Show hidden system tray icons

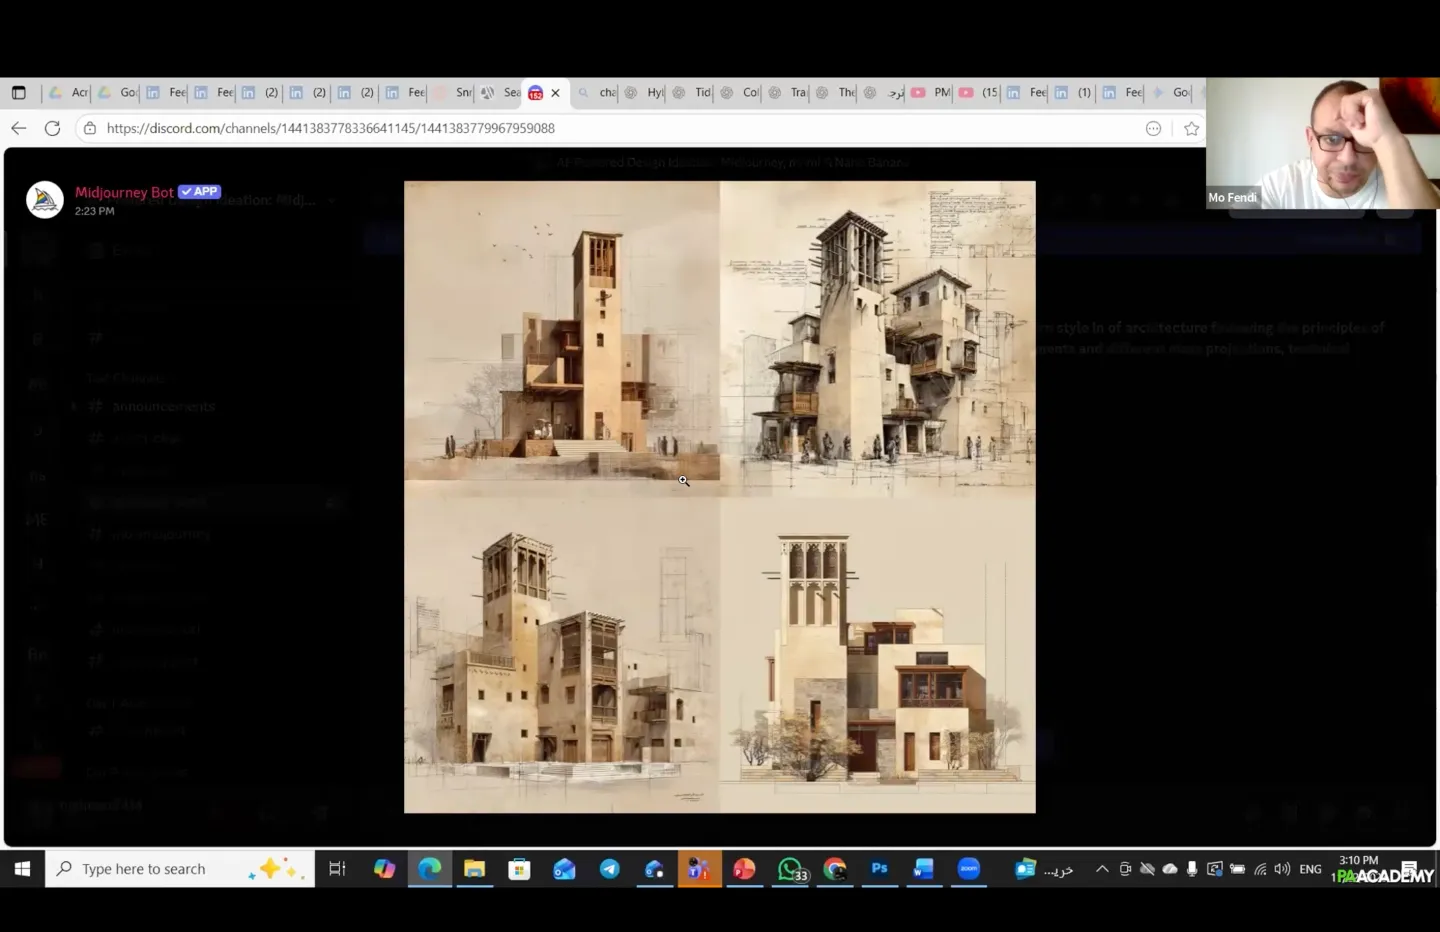tap(1102, 869)
